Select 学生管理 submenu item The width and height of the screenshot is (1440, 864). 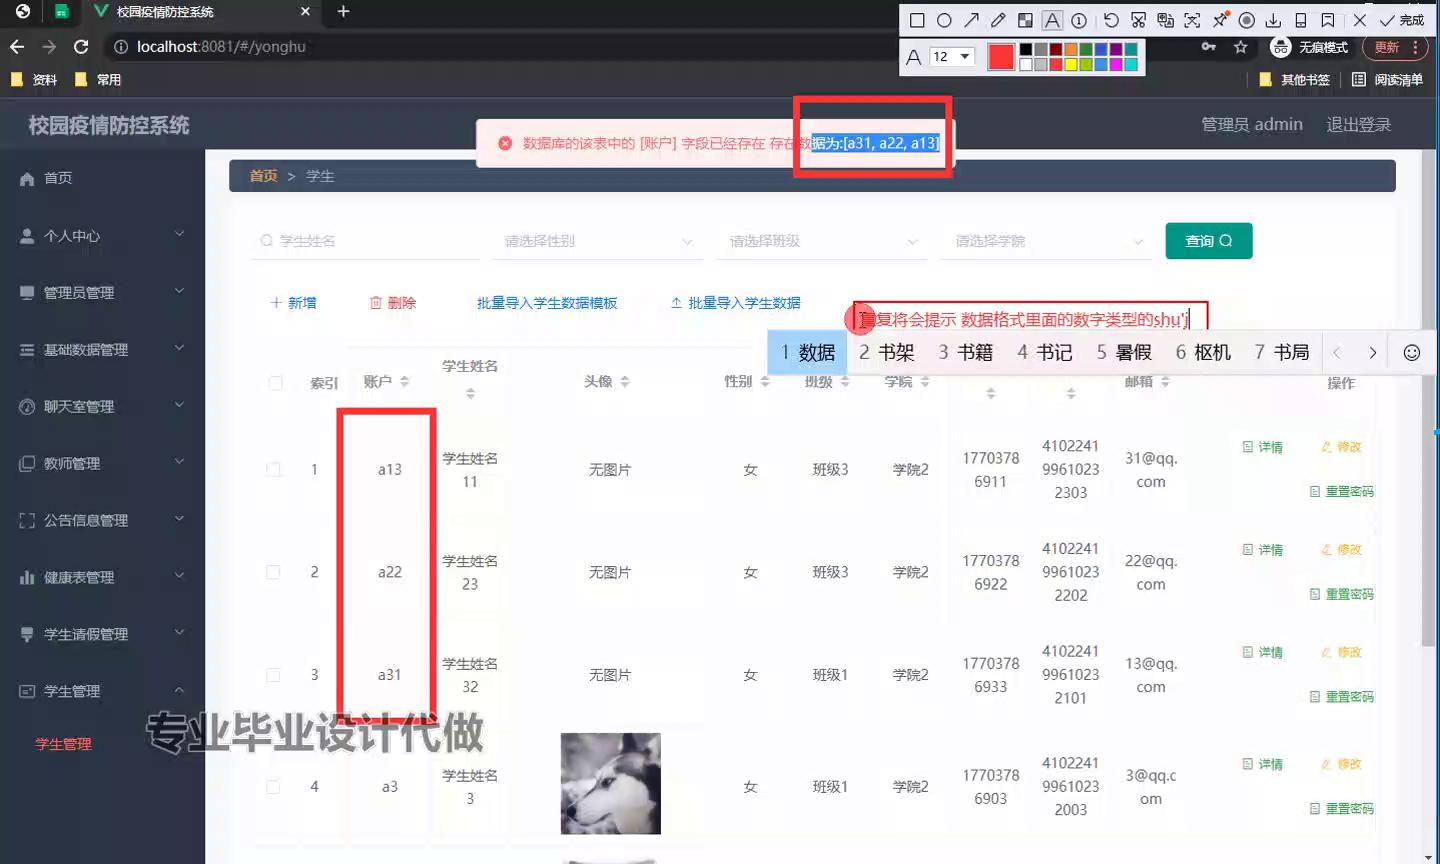[63, 744]
